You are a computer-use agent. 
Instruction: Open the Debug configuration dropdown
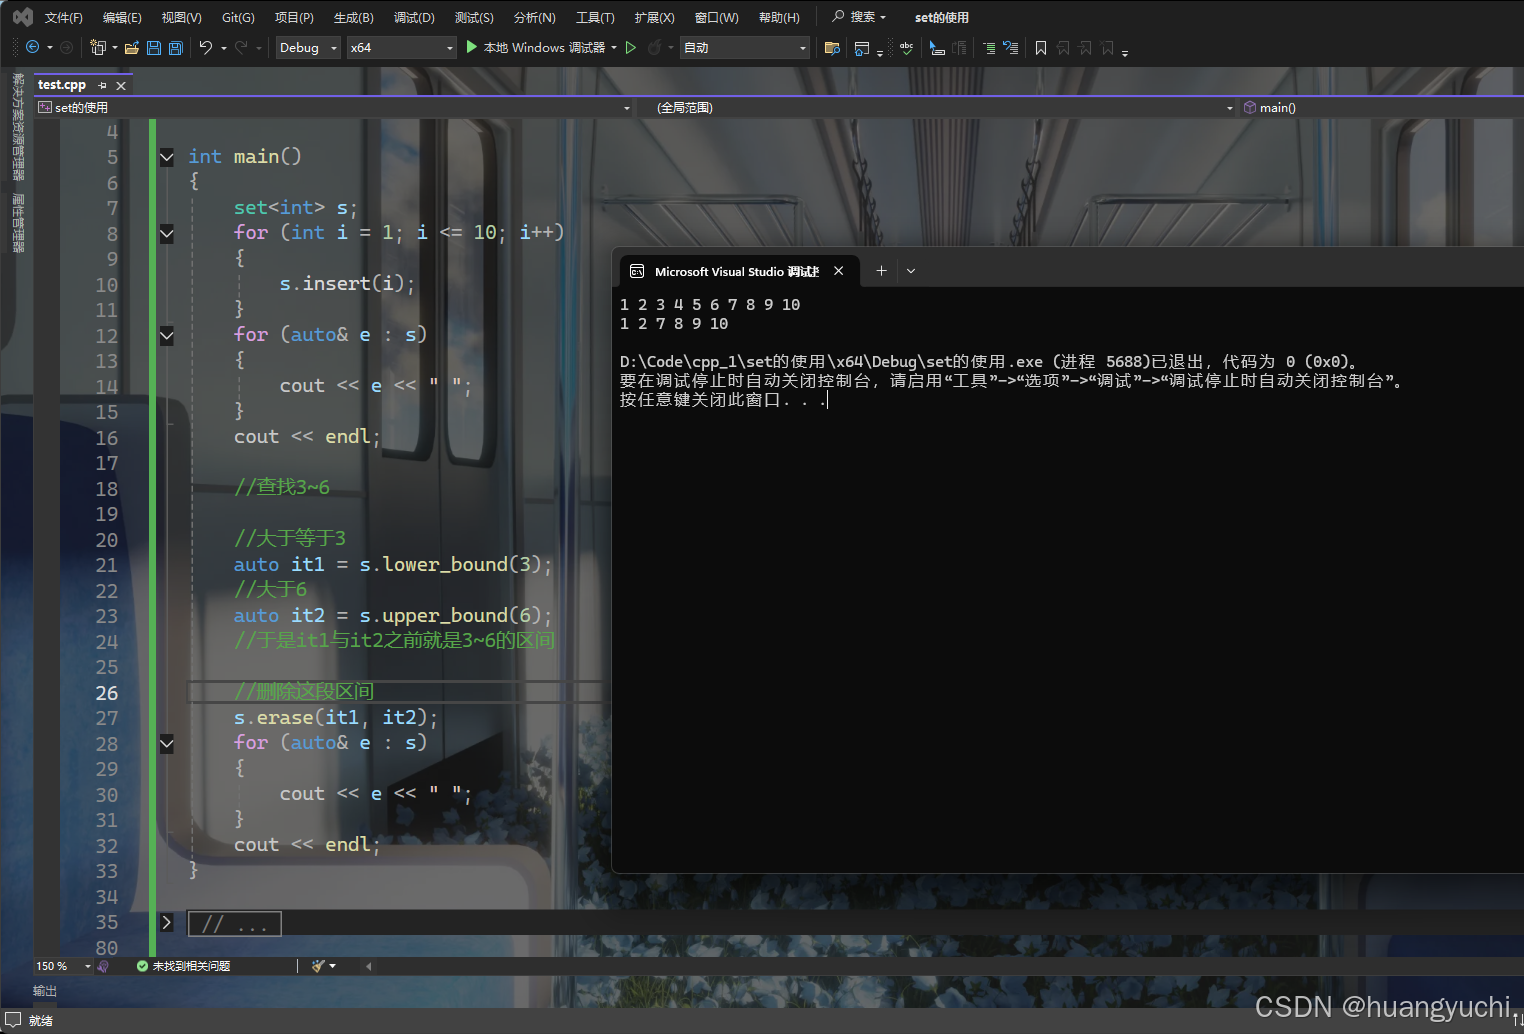coord(307,47)
